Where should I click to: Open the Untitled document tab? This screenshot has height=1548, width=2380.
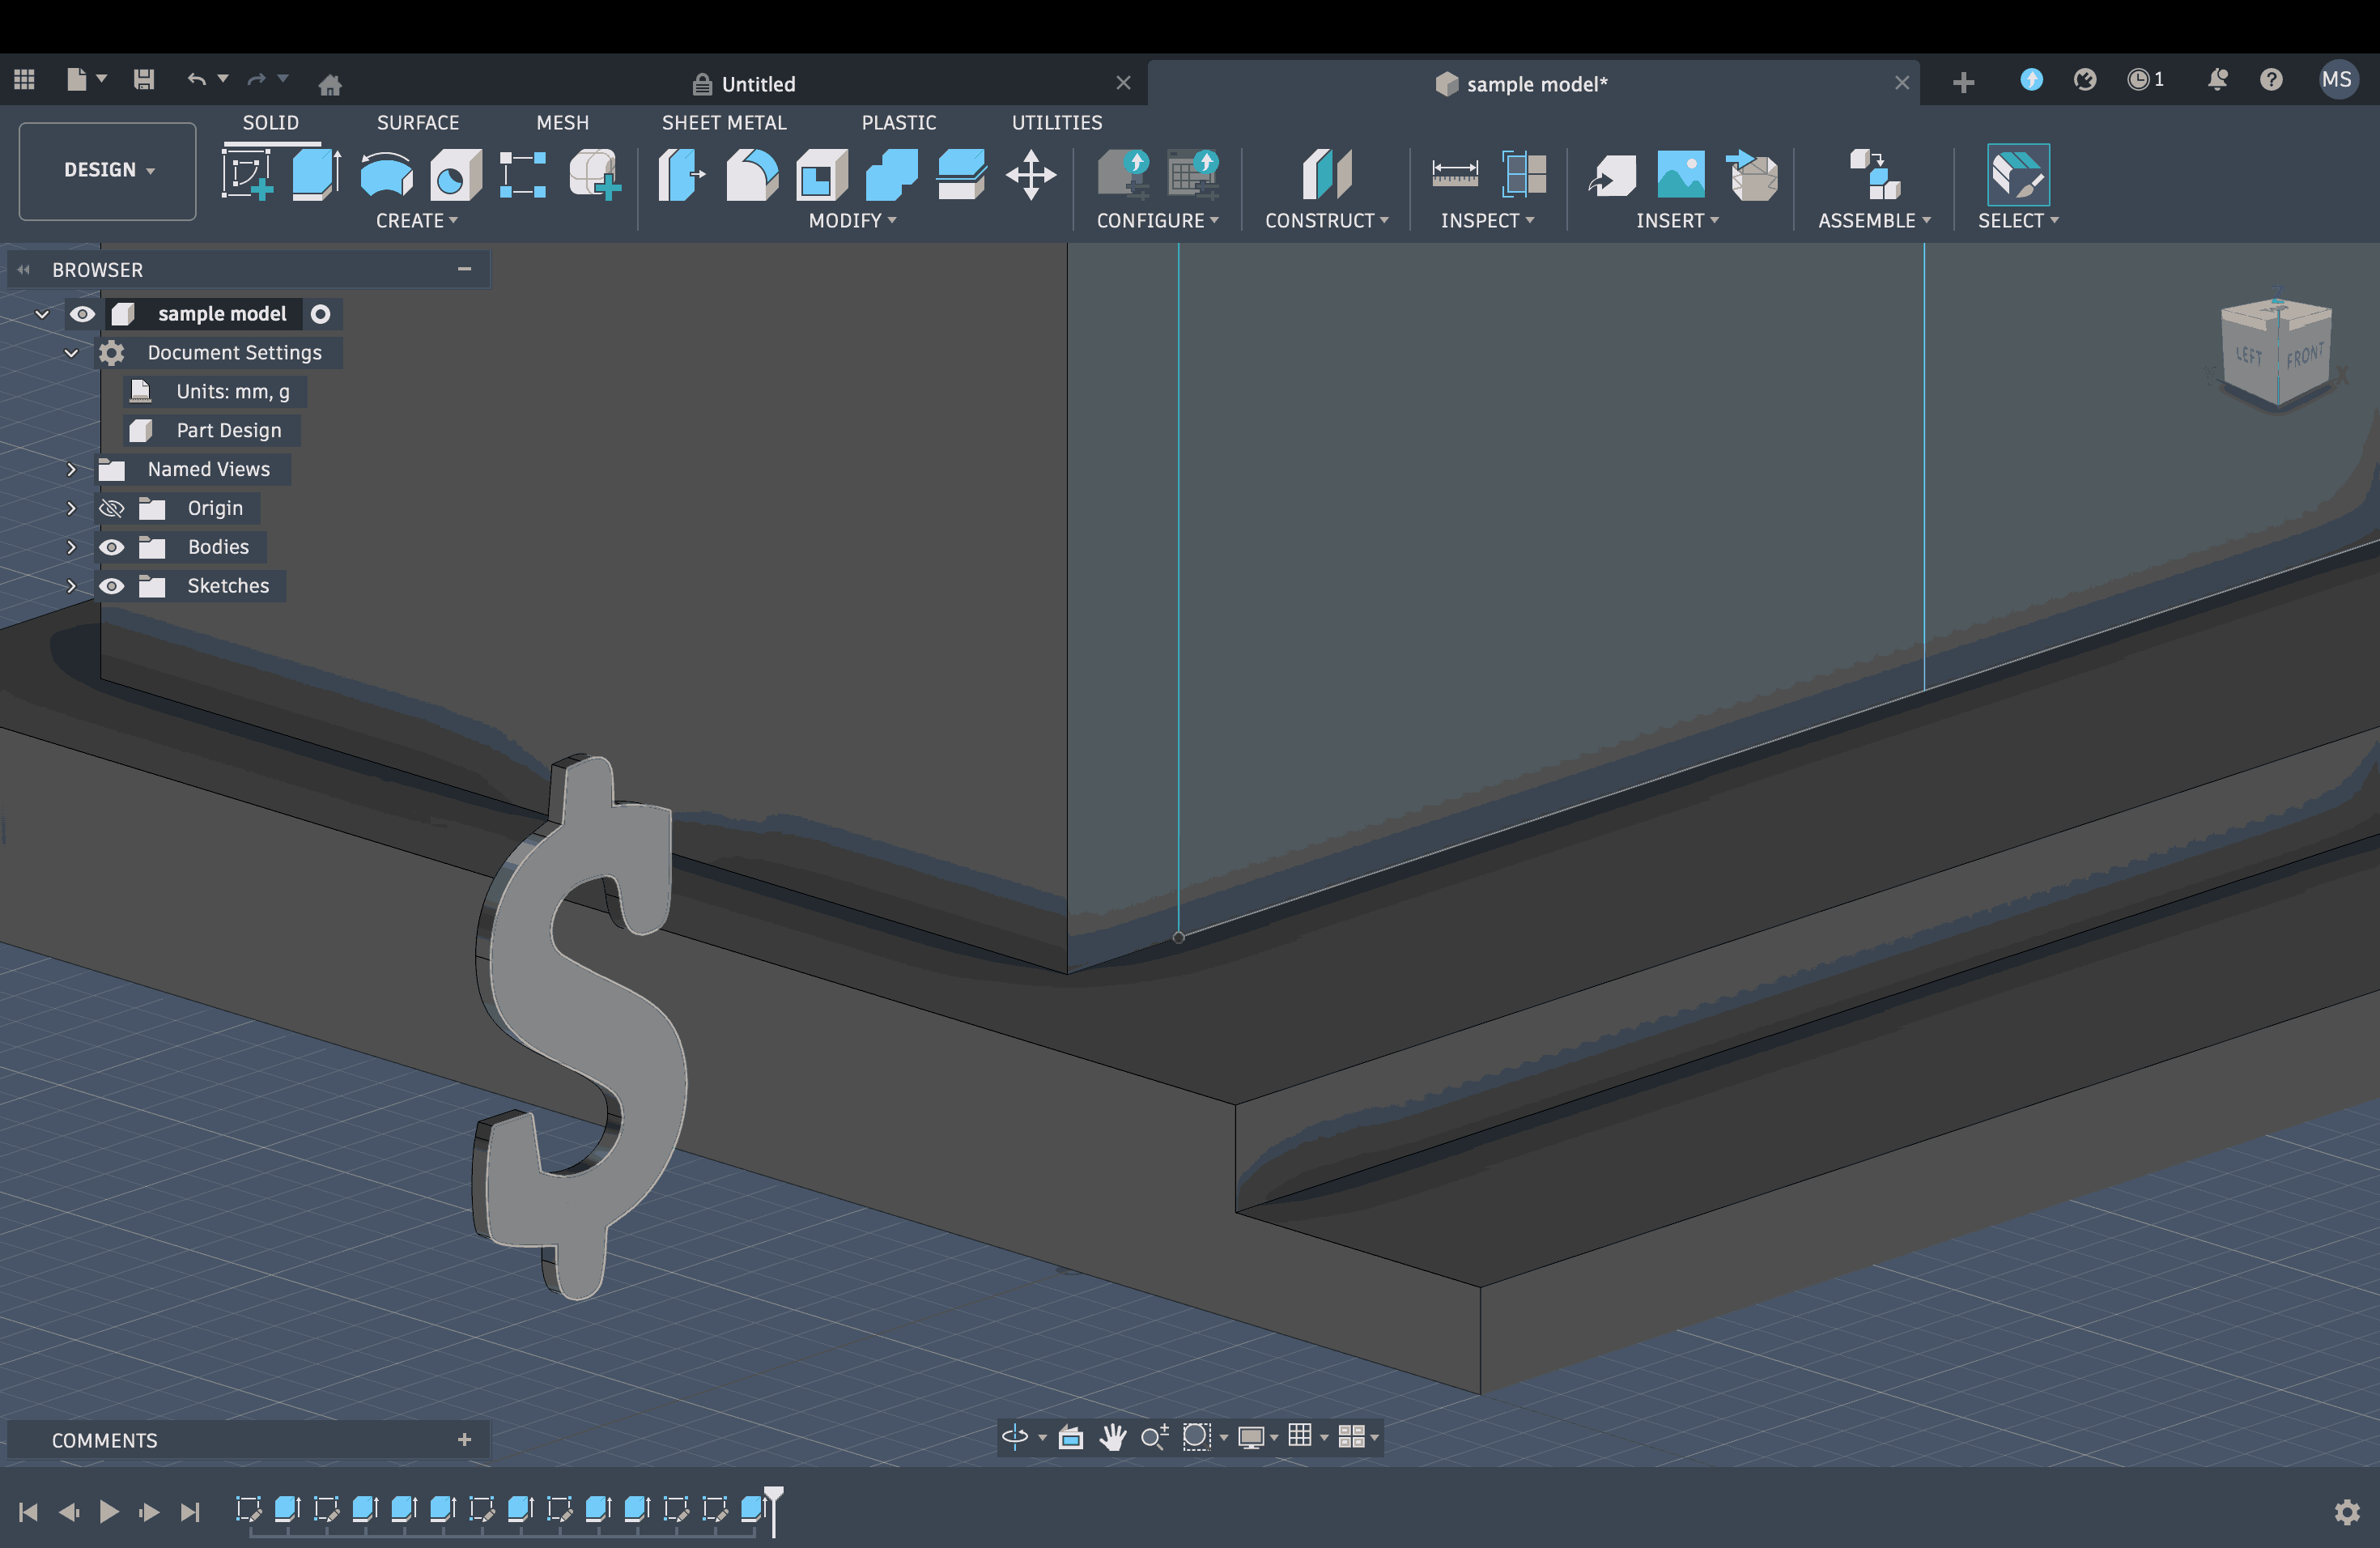[758, 84]
